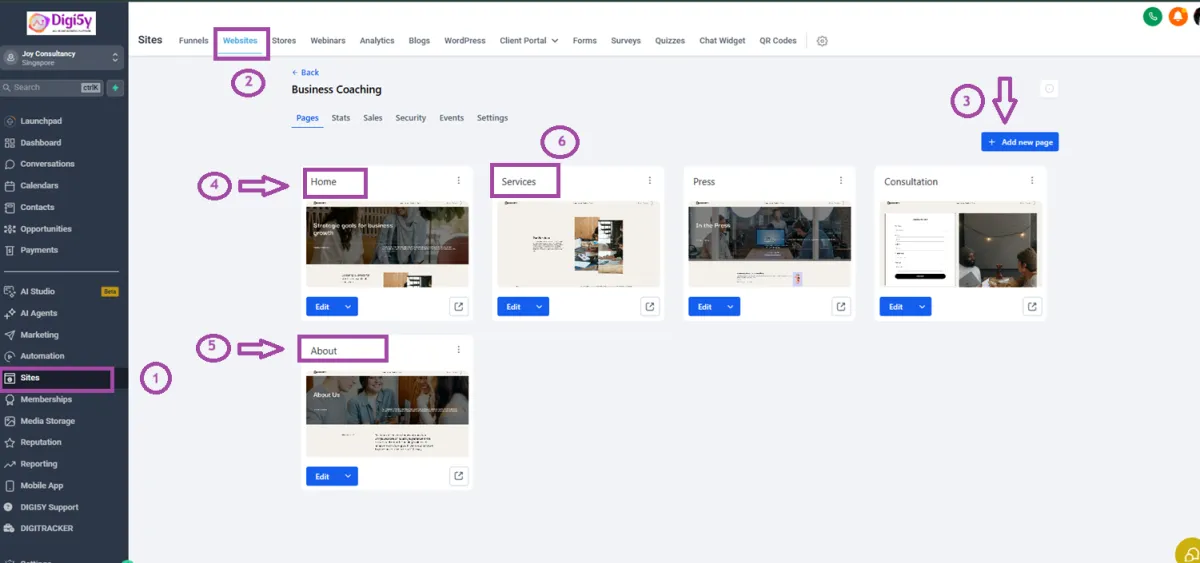Viewport: 1200px width, 563px height.
Task: Open About page external link icon
Action: click(458, 475)
